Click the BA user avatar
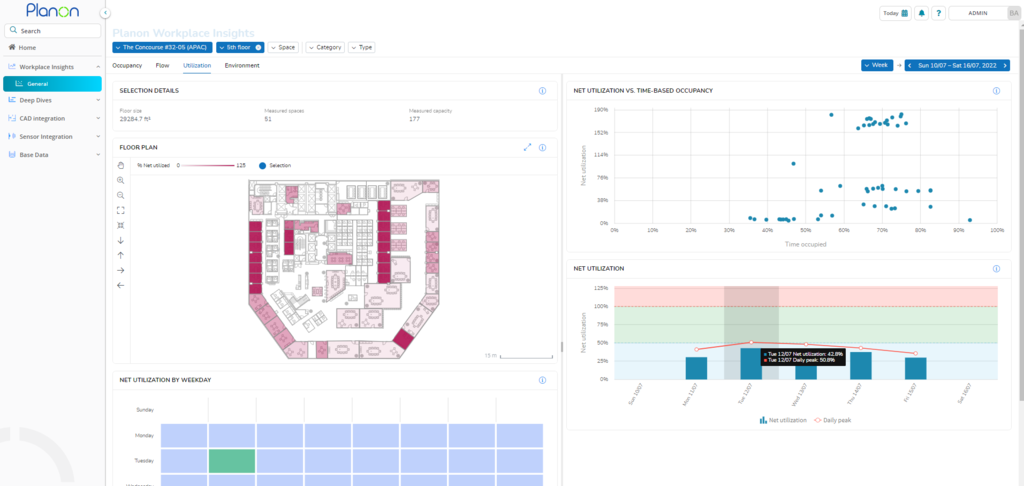Image resolution: width=1024 pixels, height=486 pixels. tap(1014, 13)
